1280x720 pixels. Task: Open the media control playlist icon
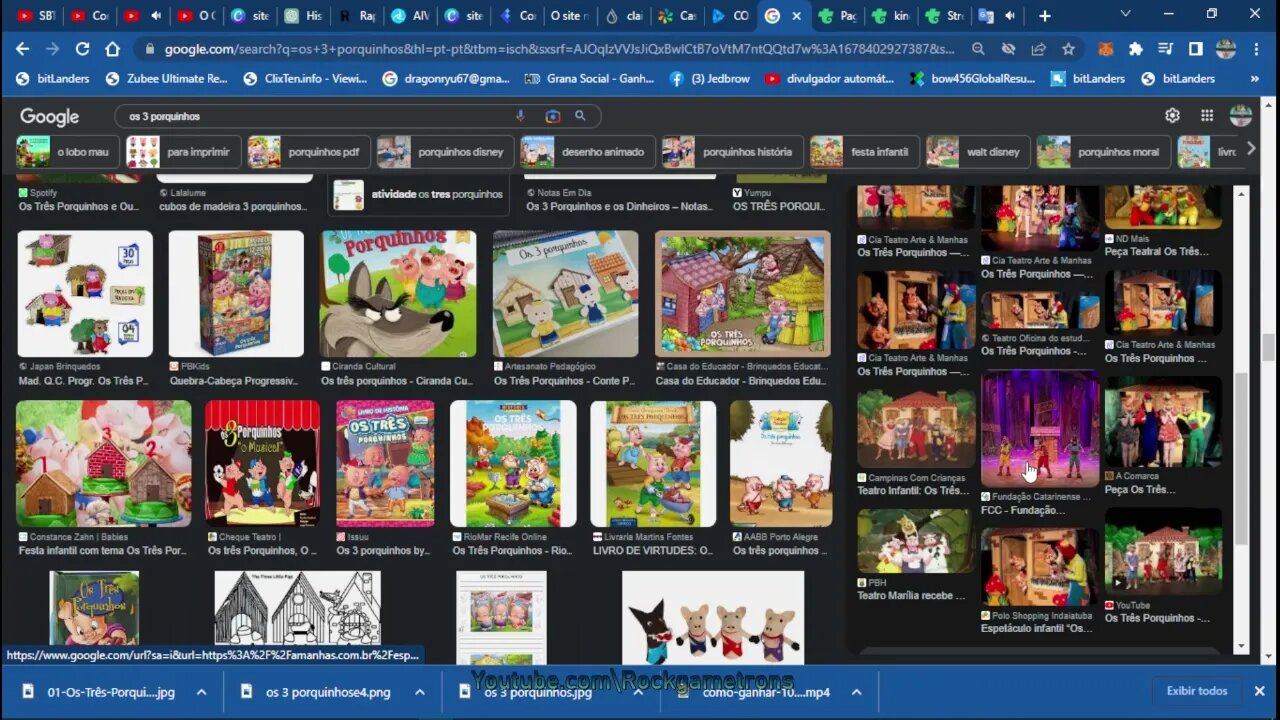click(x=1166, y=48)
